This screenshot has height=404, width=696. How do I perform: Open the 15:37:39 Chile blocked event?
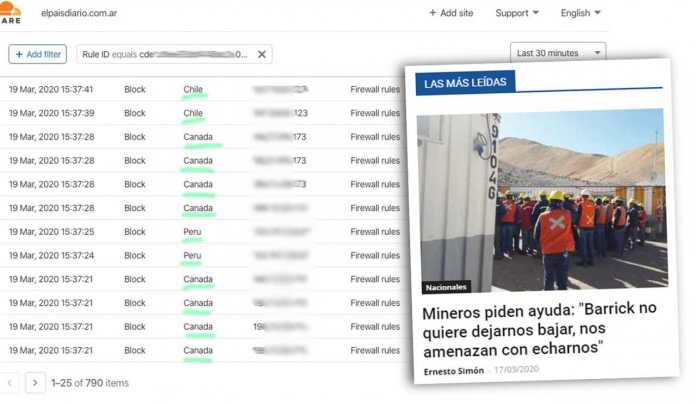click(x=150, y=113)
